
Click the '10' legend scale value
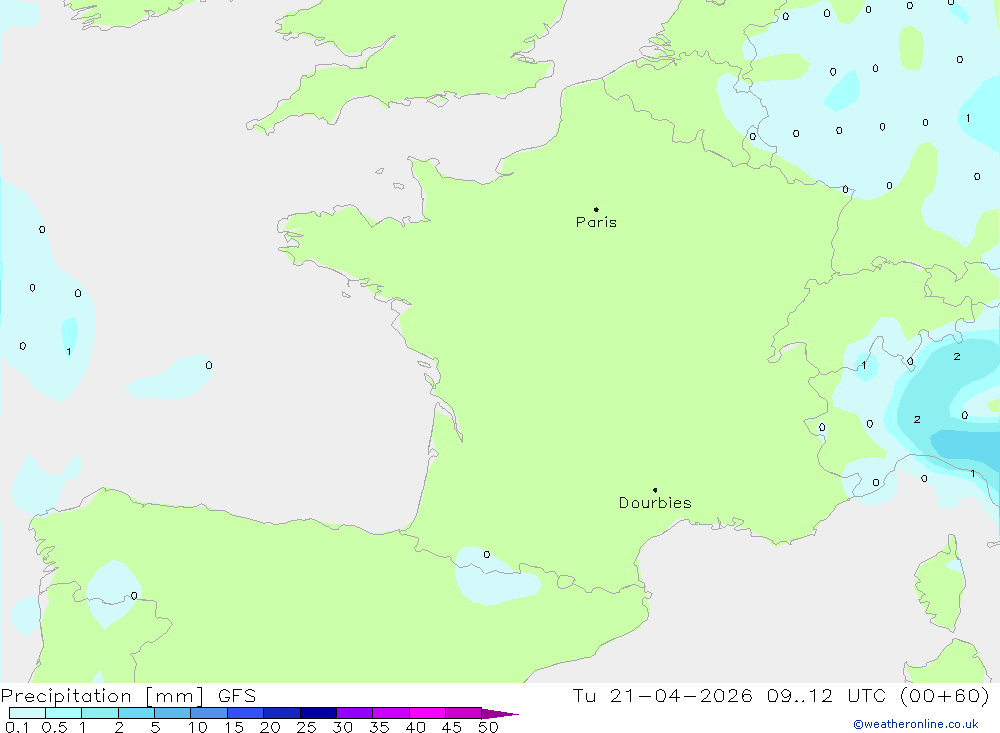[x=198, y=727]
